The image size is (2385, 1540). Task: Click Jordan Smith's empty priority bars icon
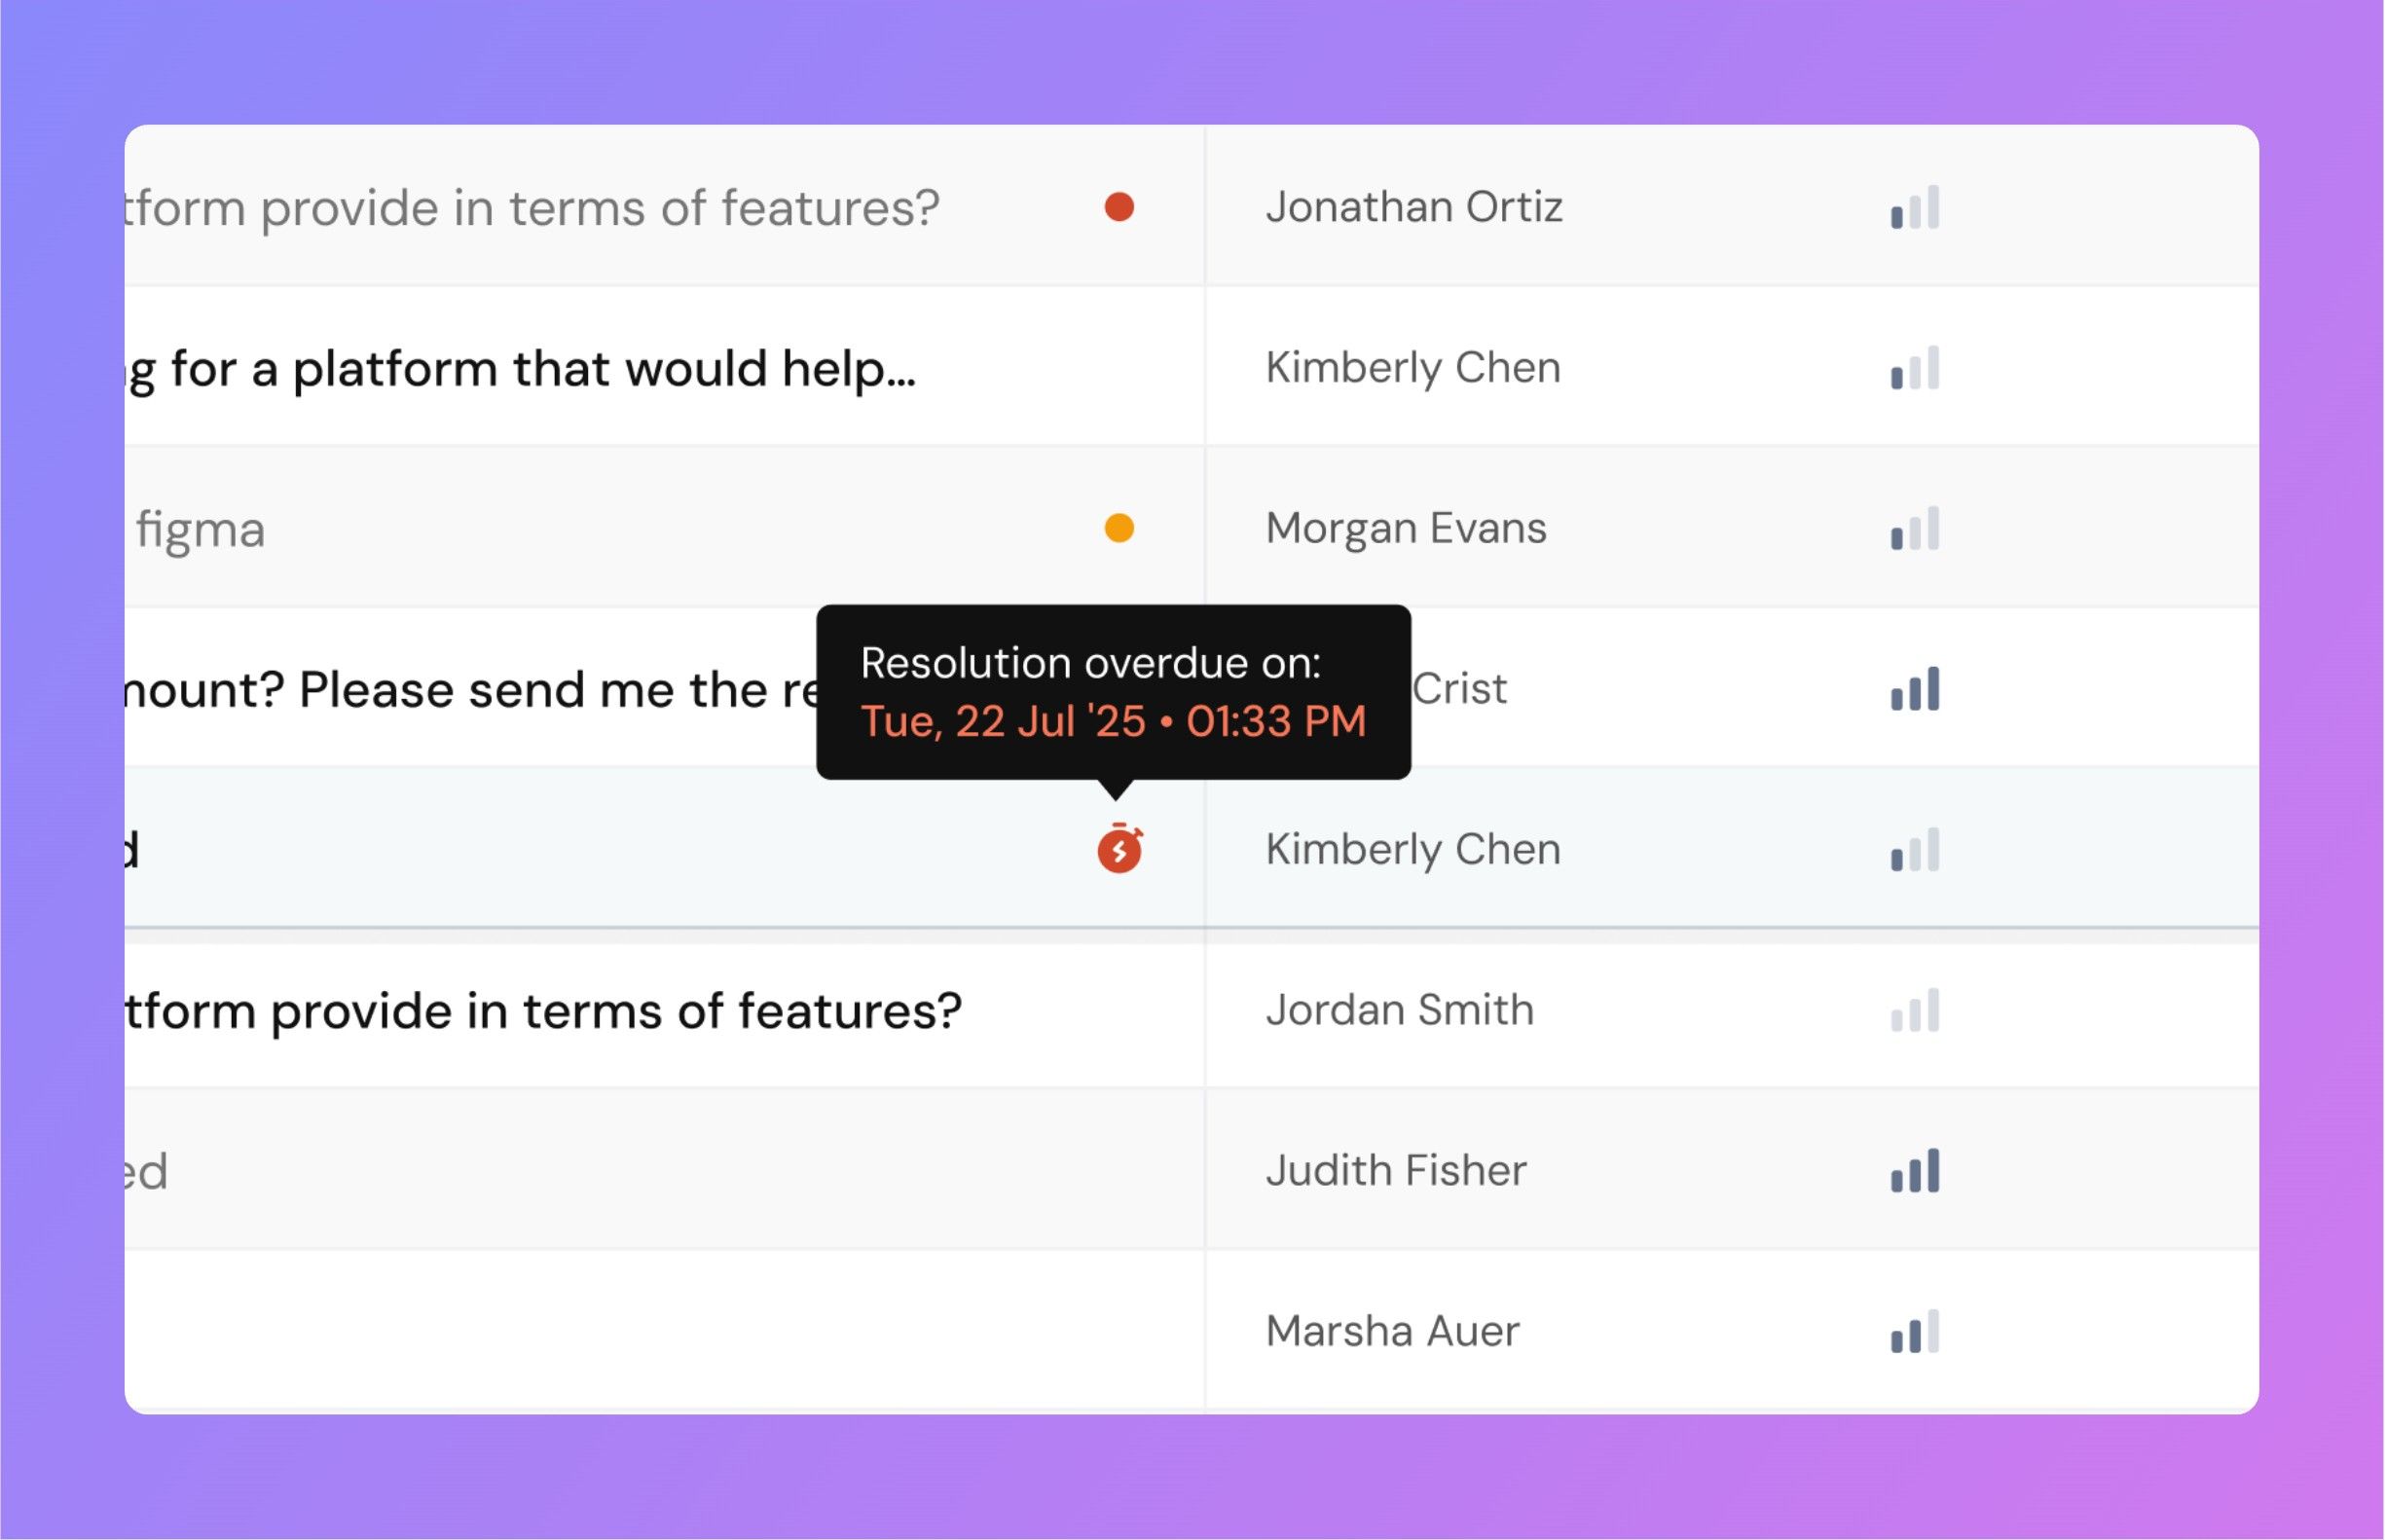click(x=1914, y=1010)
